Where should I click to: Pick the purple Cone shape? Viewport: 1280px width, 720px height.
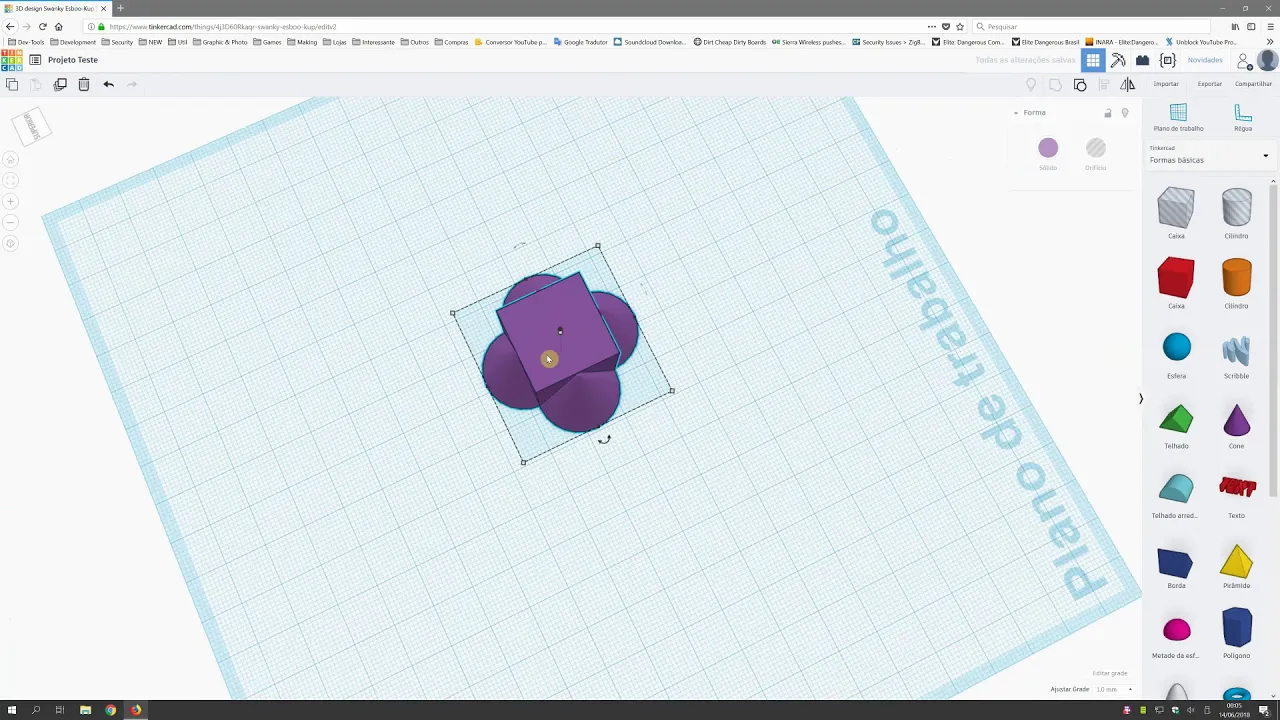(1236, 422)
